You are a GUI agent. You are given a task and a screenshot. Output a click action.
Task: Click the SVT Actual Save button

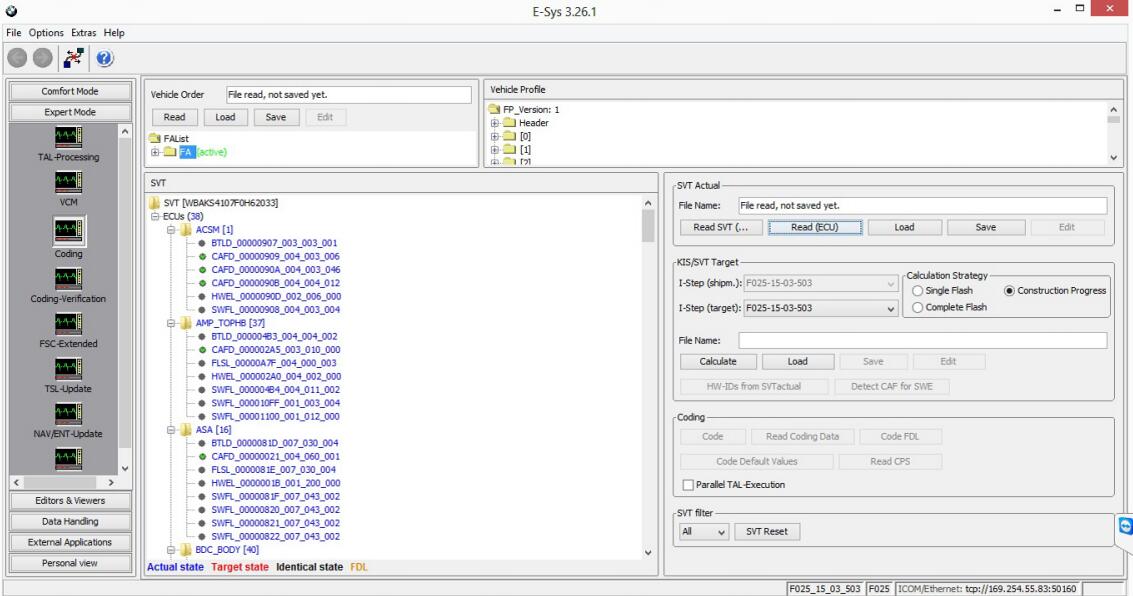[x=986, y=227]
